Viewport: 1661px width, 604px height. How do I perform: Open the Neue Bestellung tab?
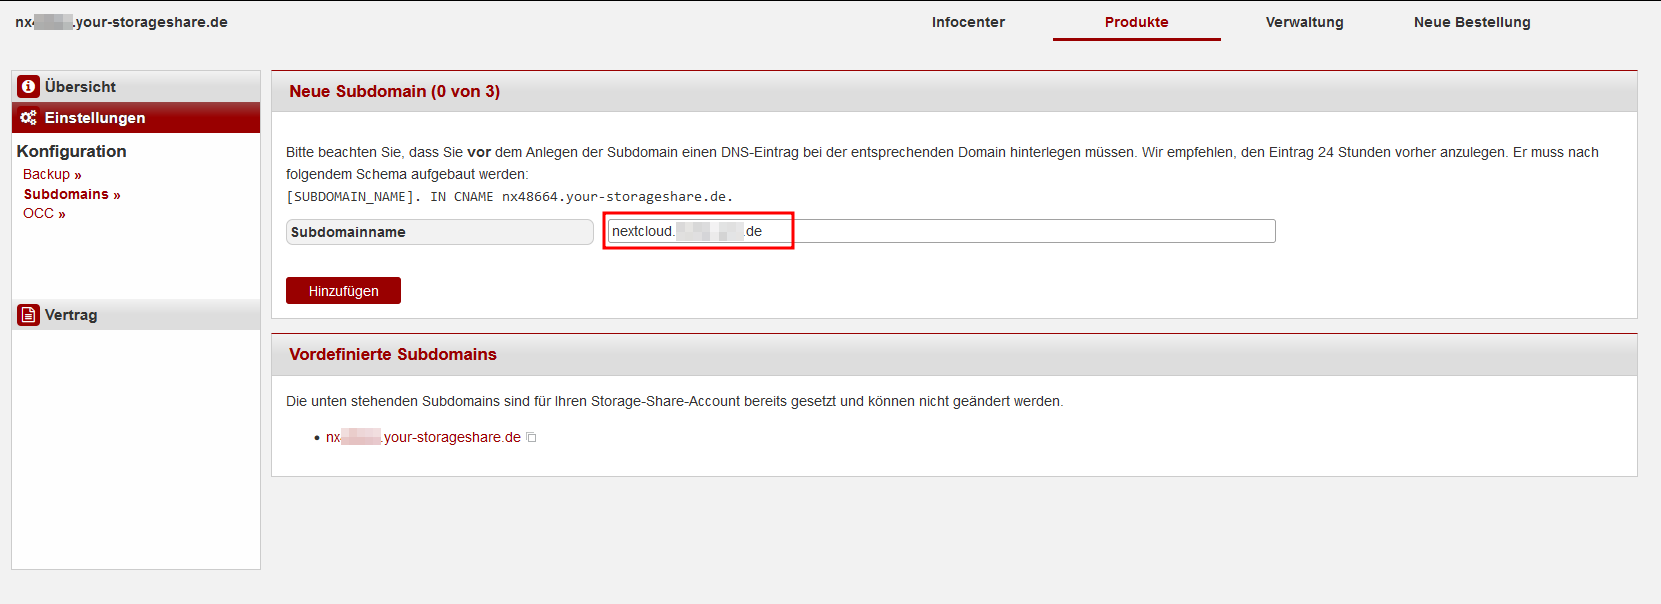[1471, 22]
